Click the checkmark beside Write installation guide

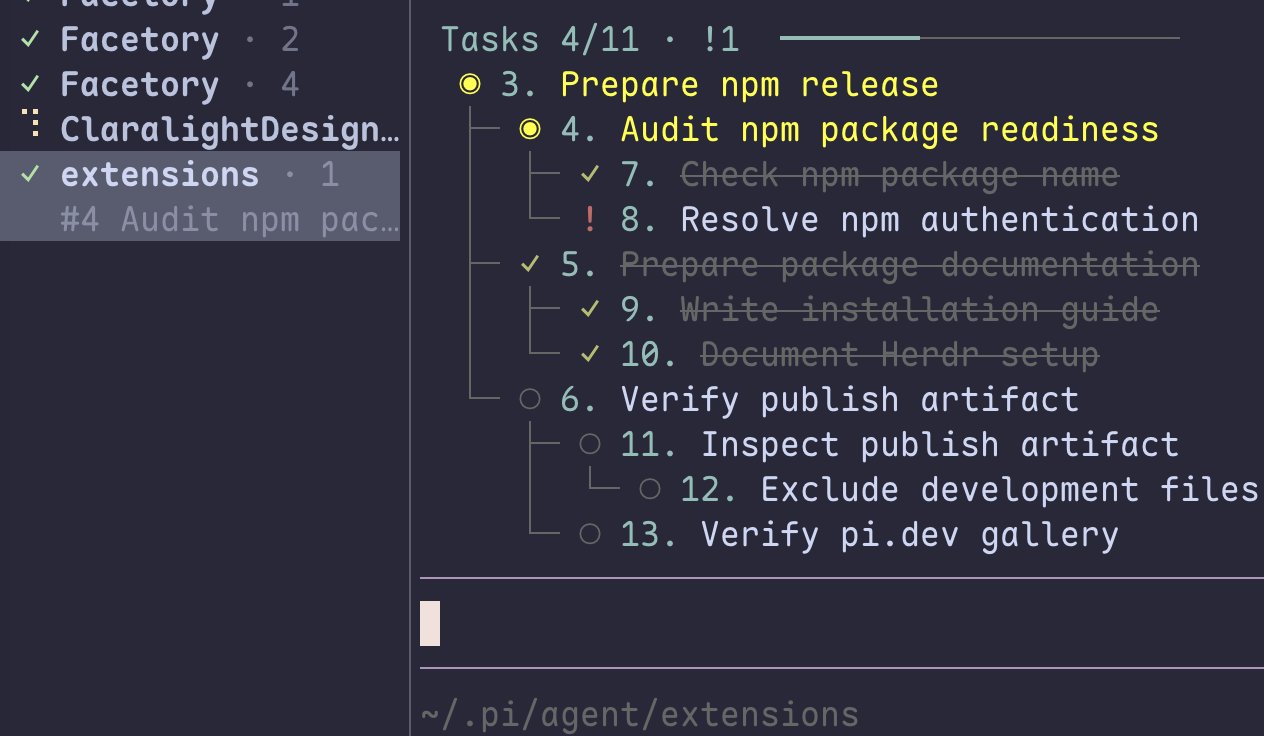590,309
